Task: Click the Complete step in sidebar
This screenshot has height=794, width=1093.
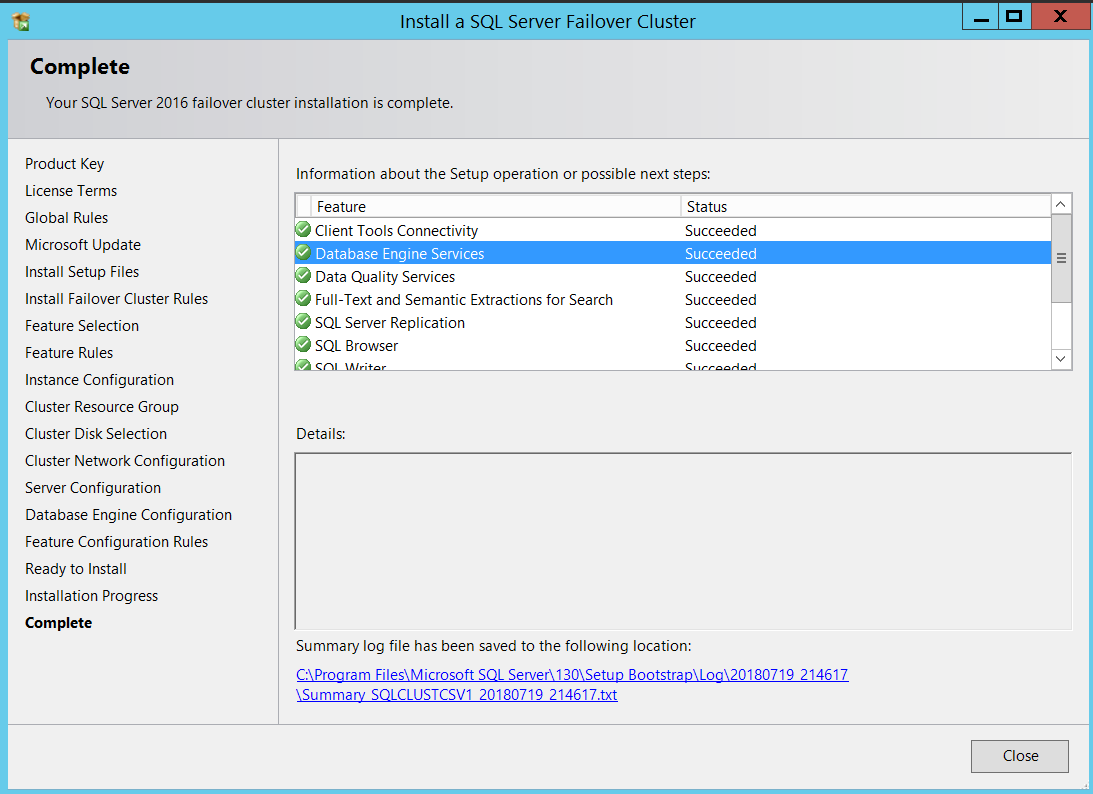Action: (59, 623)
